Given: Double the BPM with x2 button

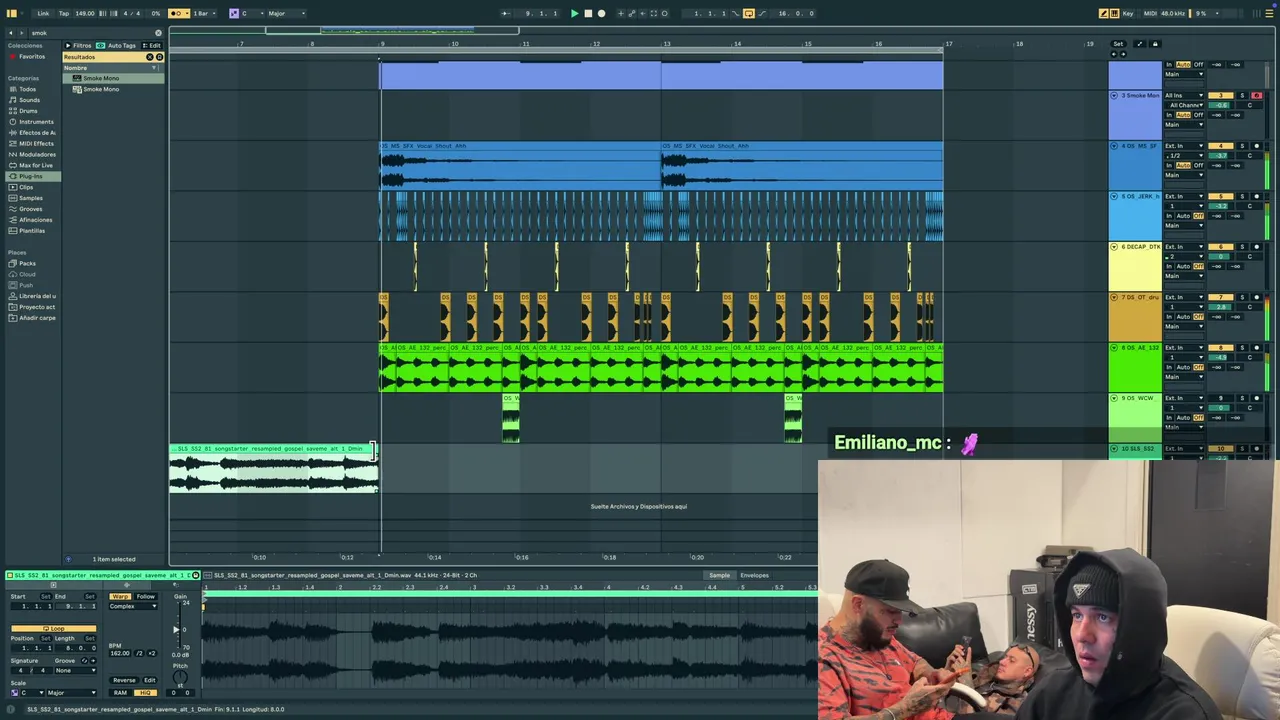Looking at the screenshot, I should 151,653.
